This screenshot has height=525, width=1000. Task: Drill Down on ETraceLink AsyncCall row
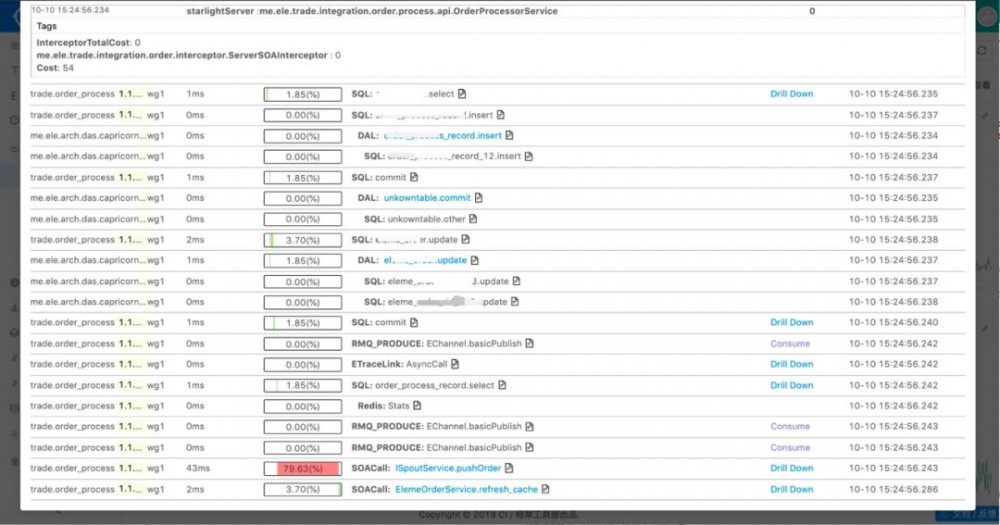pyautogui.click(x=791, y=364)
